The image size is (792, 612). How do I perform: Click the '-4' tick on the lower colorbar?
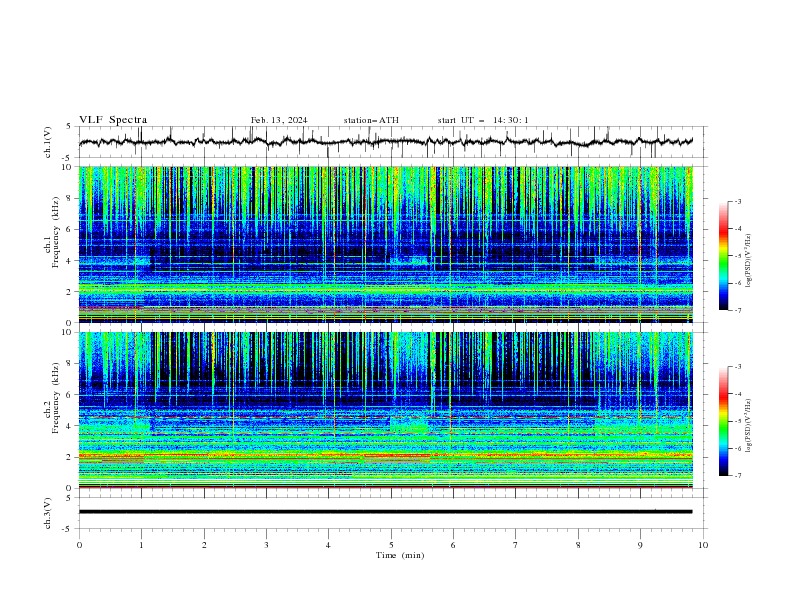(x=737, y=394)
